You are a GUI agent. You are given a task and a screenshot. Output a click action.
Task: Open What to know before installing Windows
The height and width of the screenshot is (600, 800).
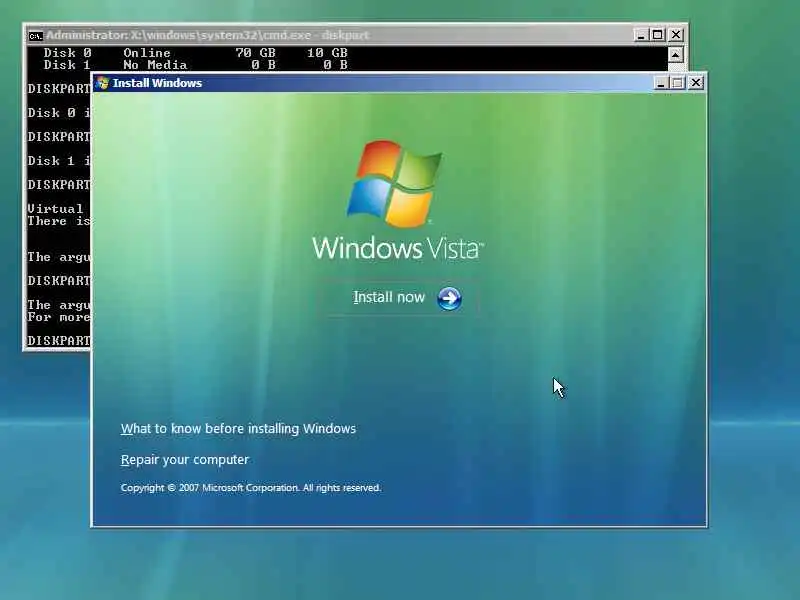pyautogui.click(x=238, y=429)
